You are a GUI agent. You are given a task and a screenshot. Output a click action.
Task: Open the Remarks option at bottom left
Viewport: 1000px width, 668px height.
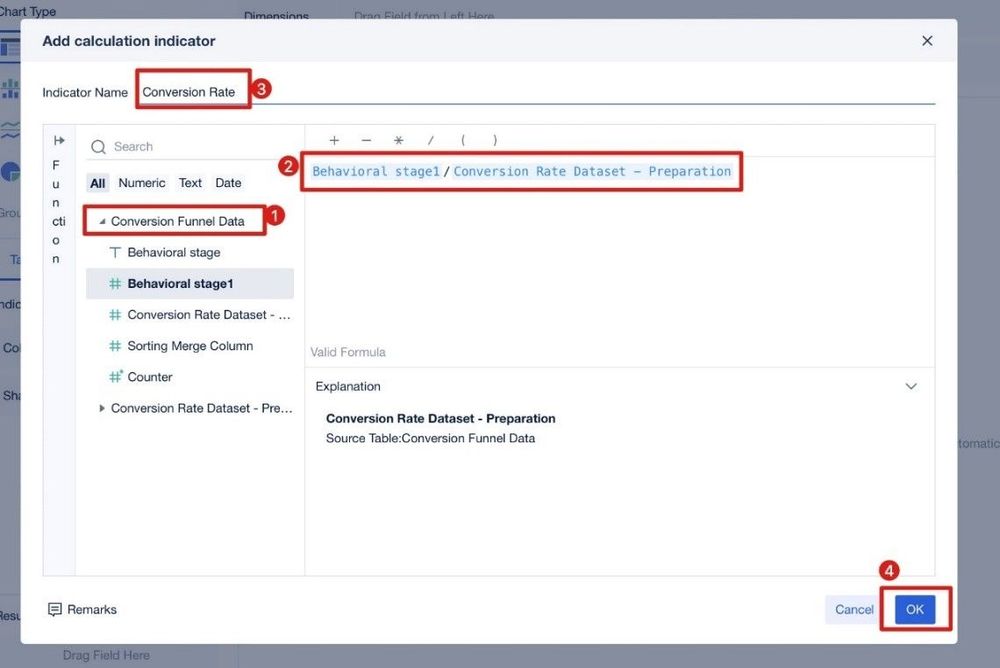click(x=83, y=609)
